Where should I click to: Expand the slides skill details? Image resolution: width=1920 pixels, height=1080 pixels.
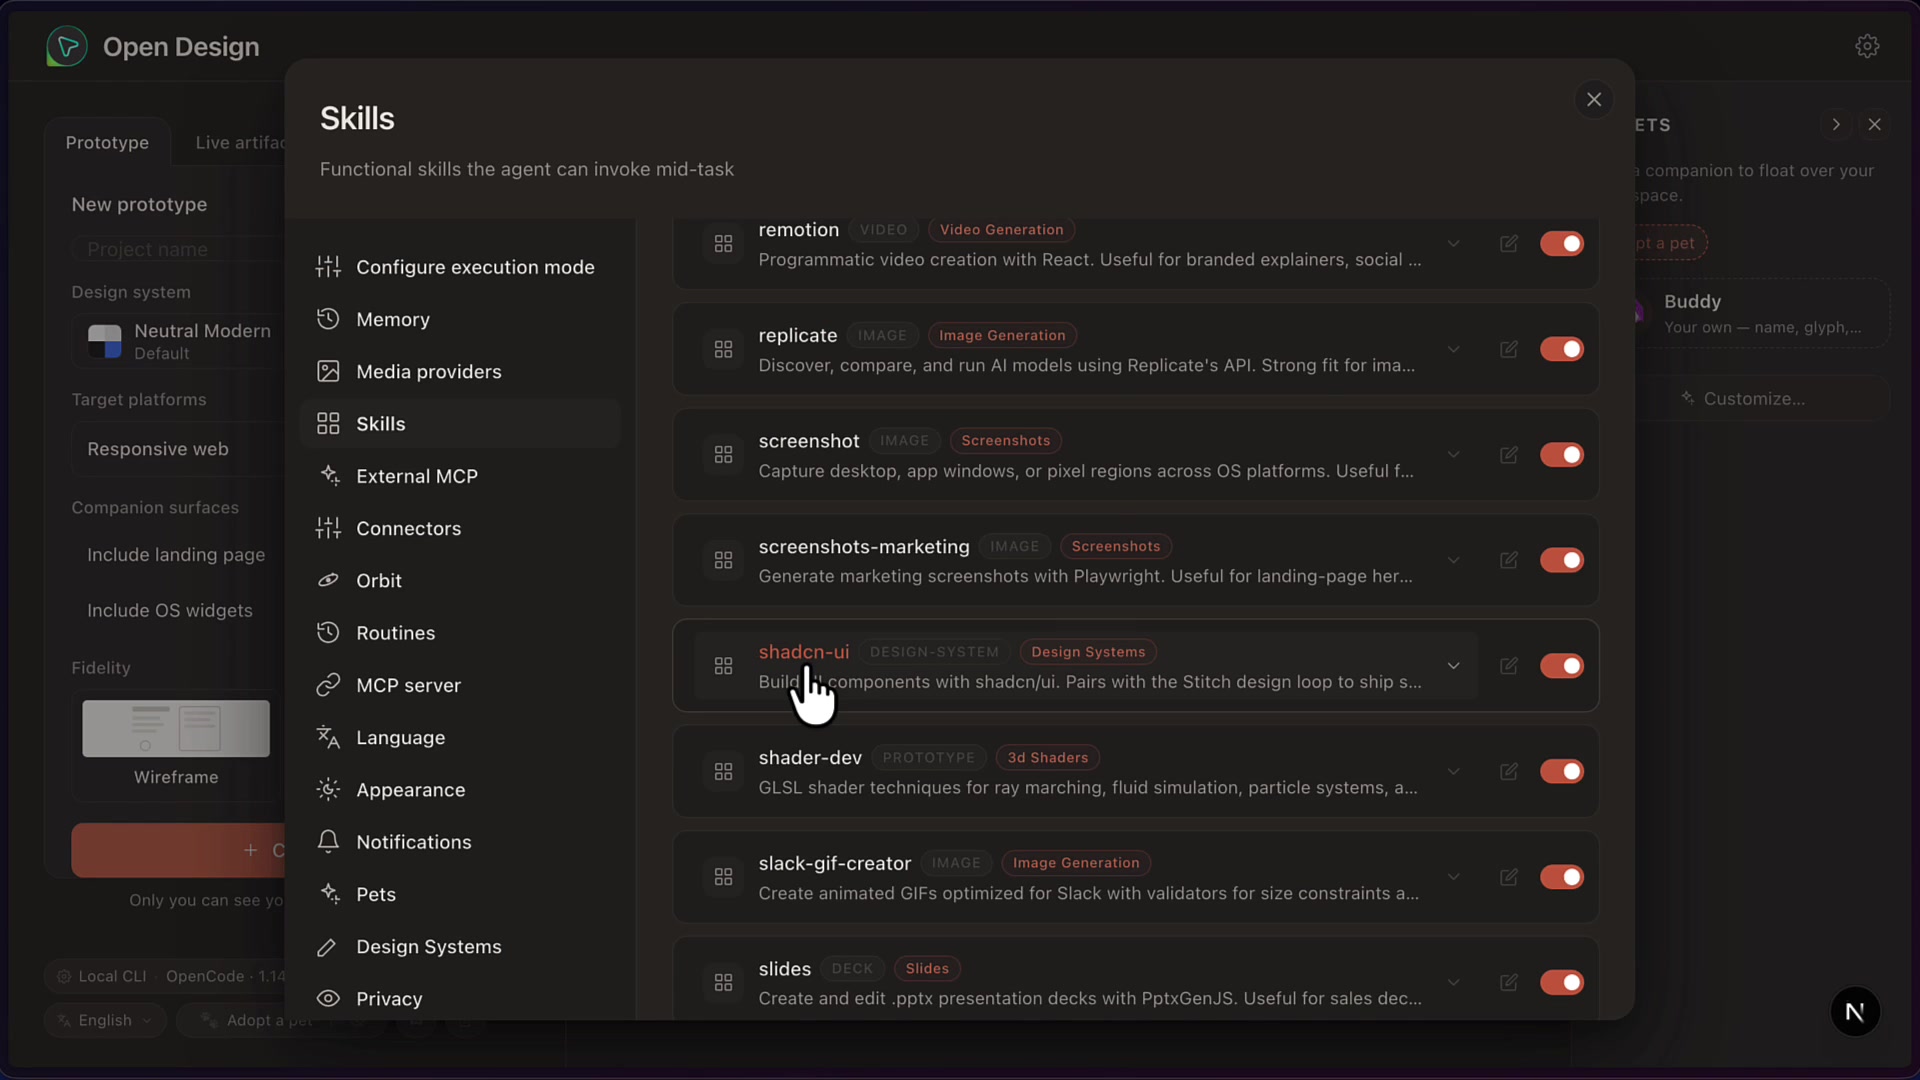tap(1454, 983)
